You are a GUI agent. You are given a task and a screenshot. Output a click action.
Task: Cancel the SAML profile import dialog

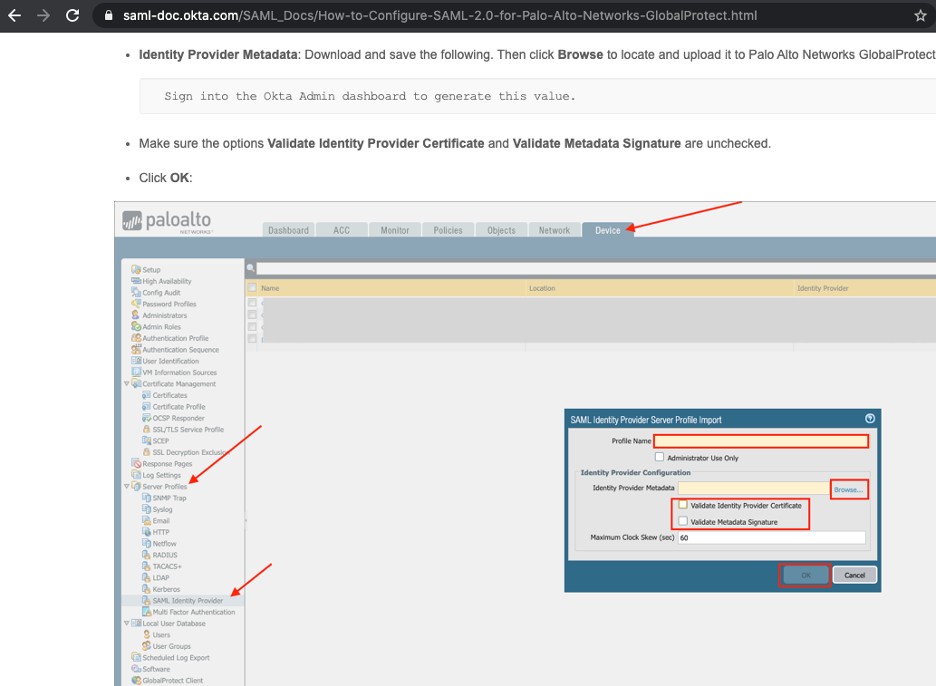854,575
